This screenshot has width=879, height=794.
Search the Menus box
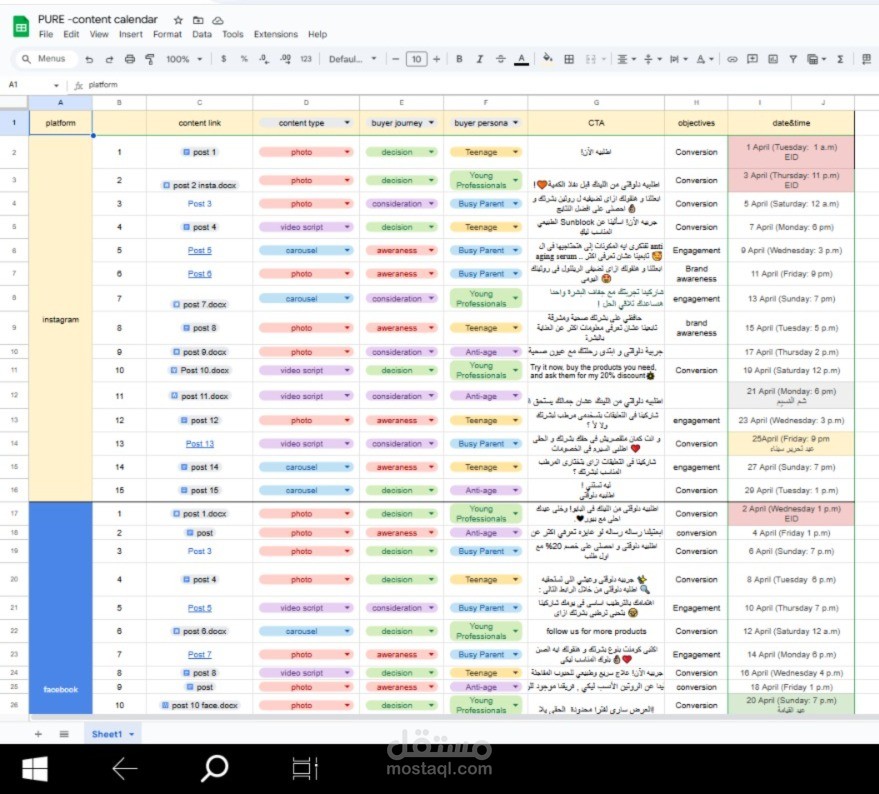click(44, 59)
